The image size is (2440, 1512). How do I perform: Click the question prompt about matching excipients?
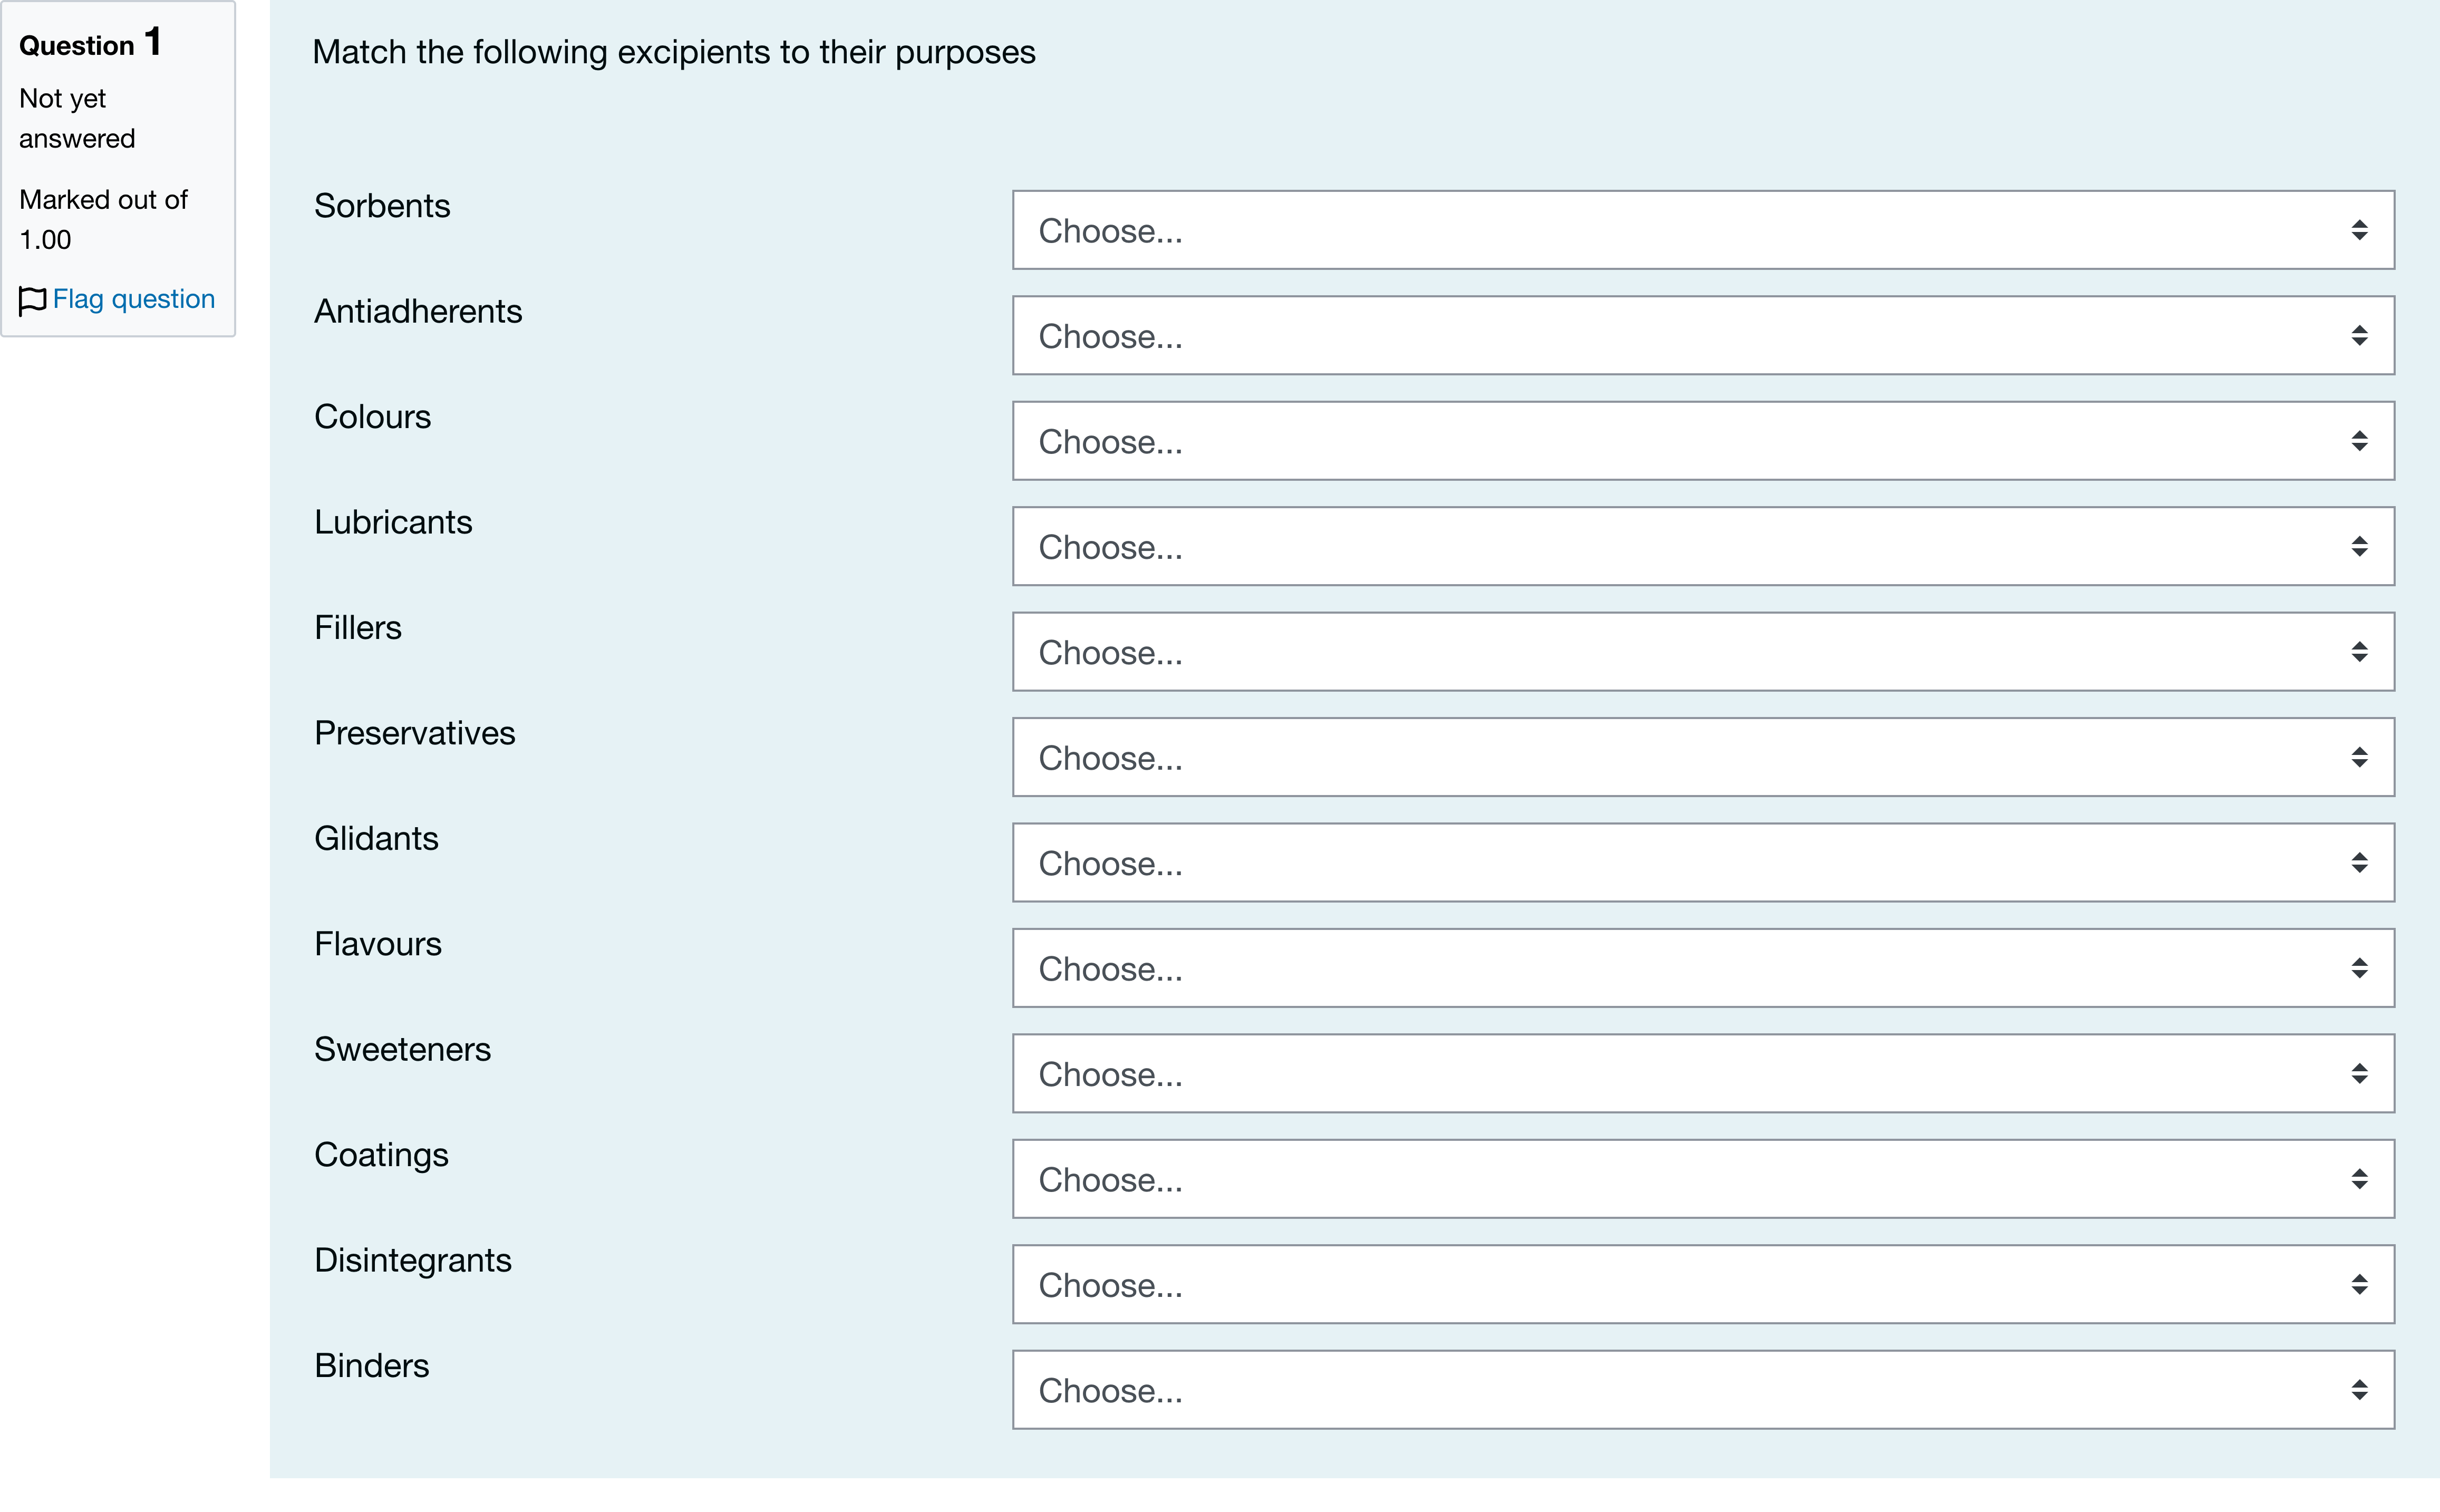point(674,52)
